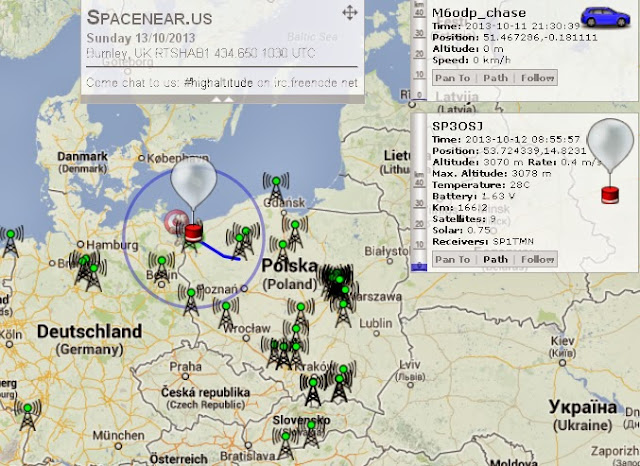Click the altitude scale bar in the SP3OSJ panel
The width and height of the screenshot is (640, 466).
coord(420,193)
